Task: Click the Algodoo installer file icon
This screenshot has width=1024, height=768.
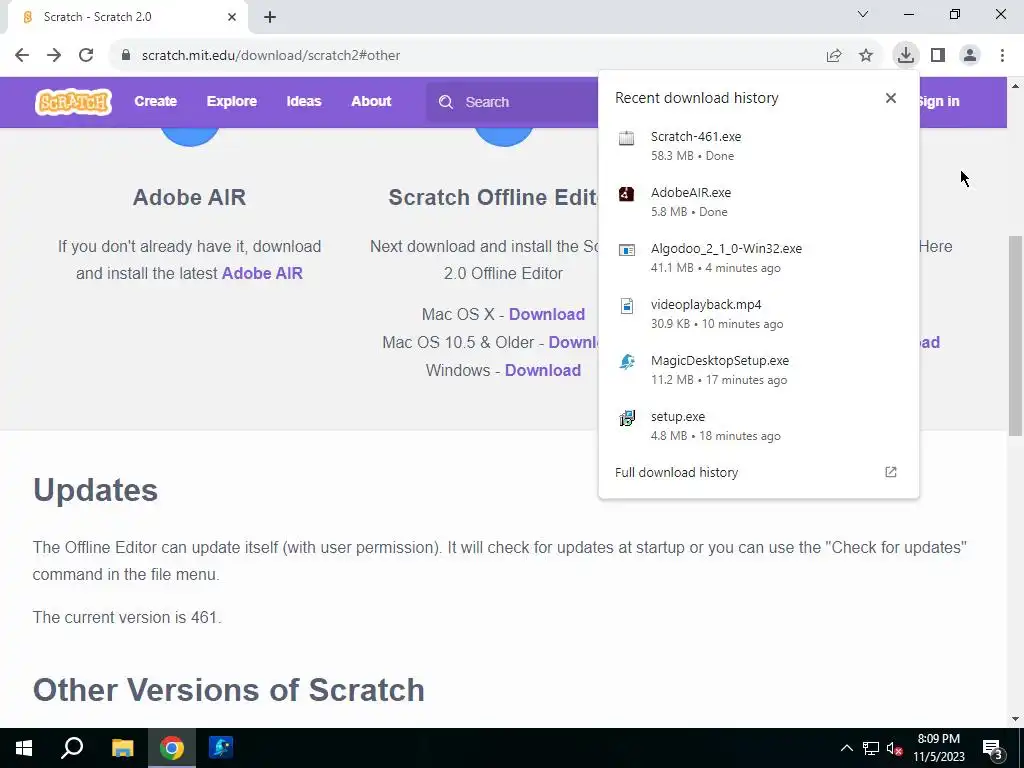Action: tap(626, 249)
